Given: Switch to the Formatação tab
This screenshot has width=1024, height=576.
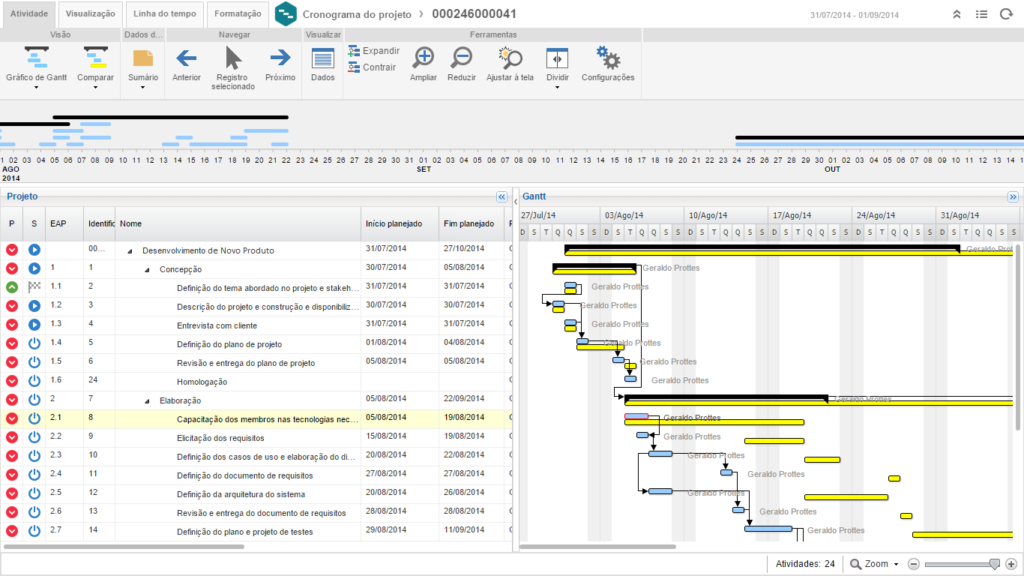Looking at the screenshot, I should pyautogui.click(x=237, y=14).
